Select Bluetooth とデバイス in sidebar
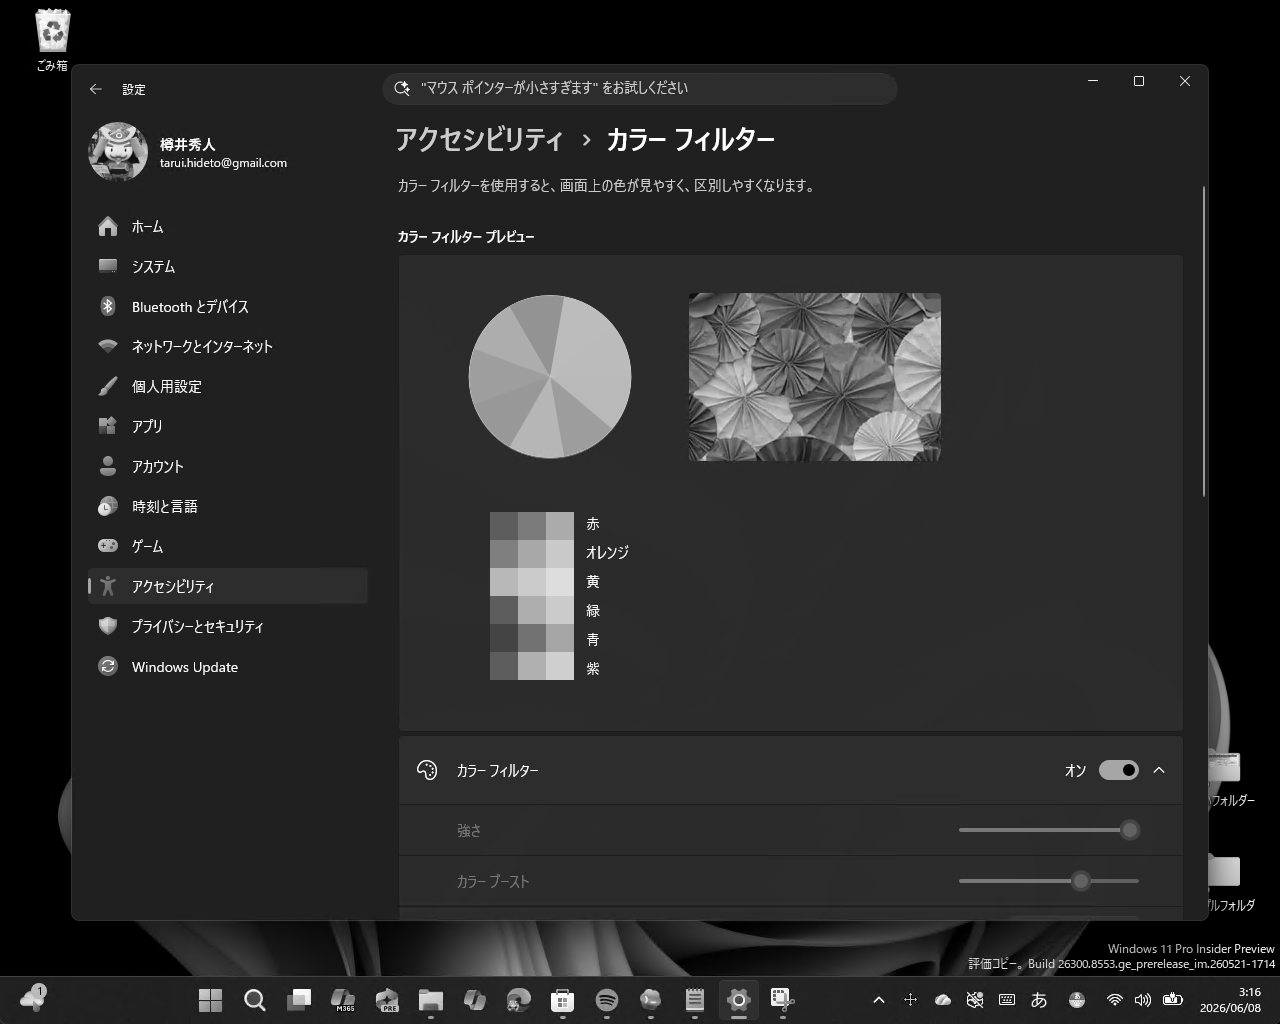1280x1024 pixels. [x=228, y=307]
